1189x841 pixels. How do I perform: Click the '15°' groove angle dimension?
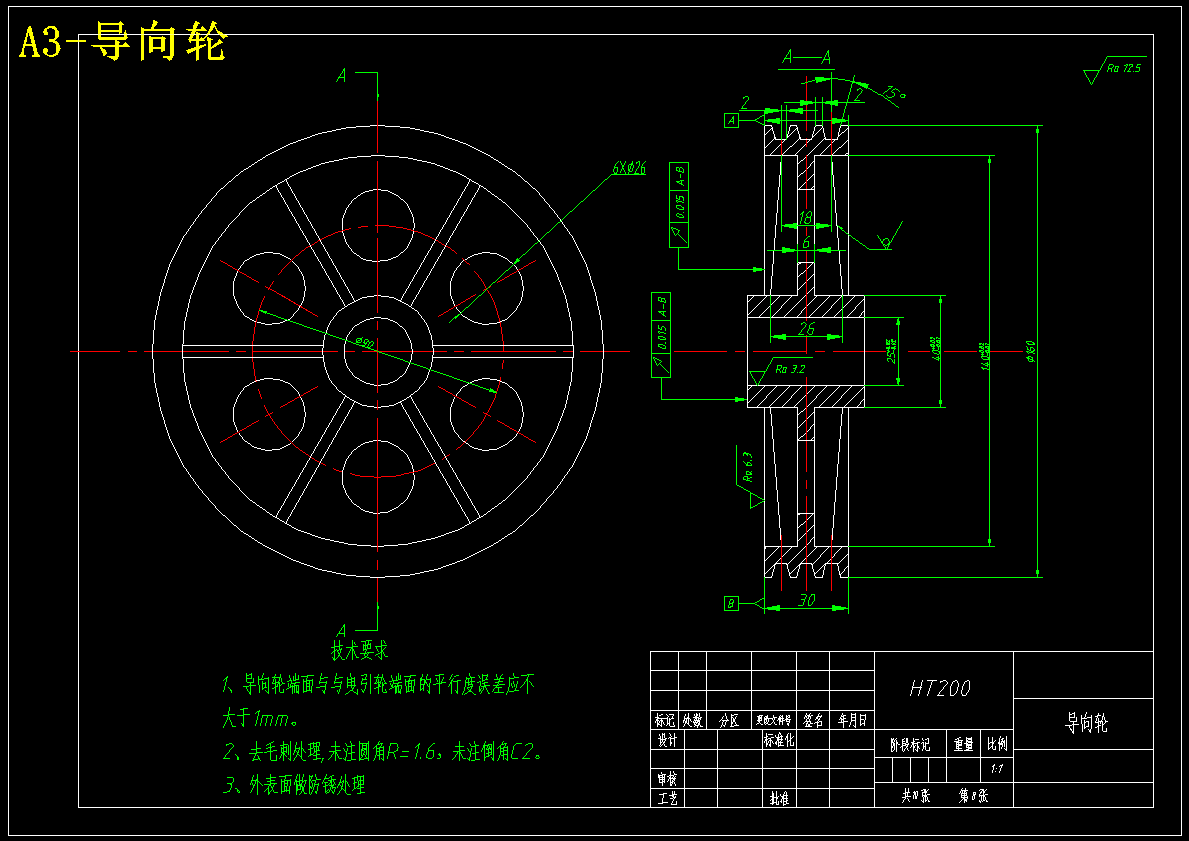pos(894,93)
